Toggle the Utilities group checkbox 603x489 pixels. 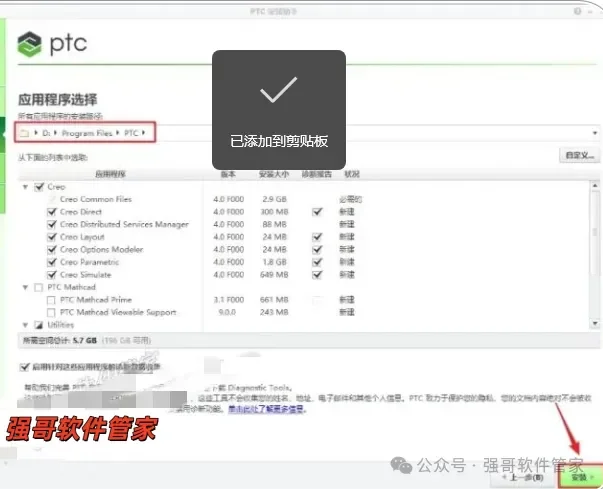[38, 325]
